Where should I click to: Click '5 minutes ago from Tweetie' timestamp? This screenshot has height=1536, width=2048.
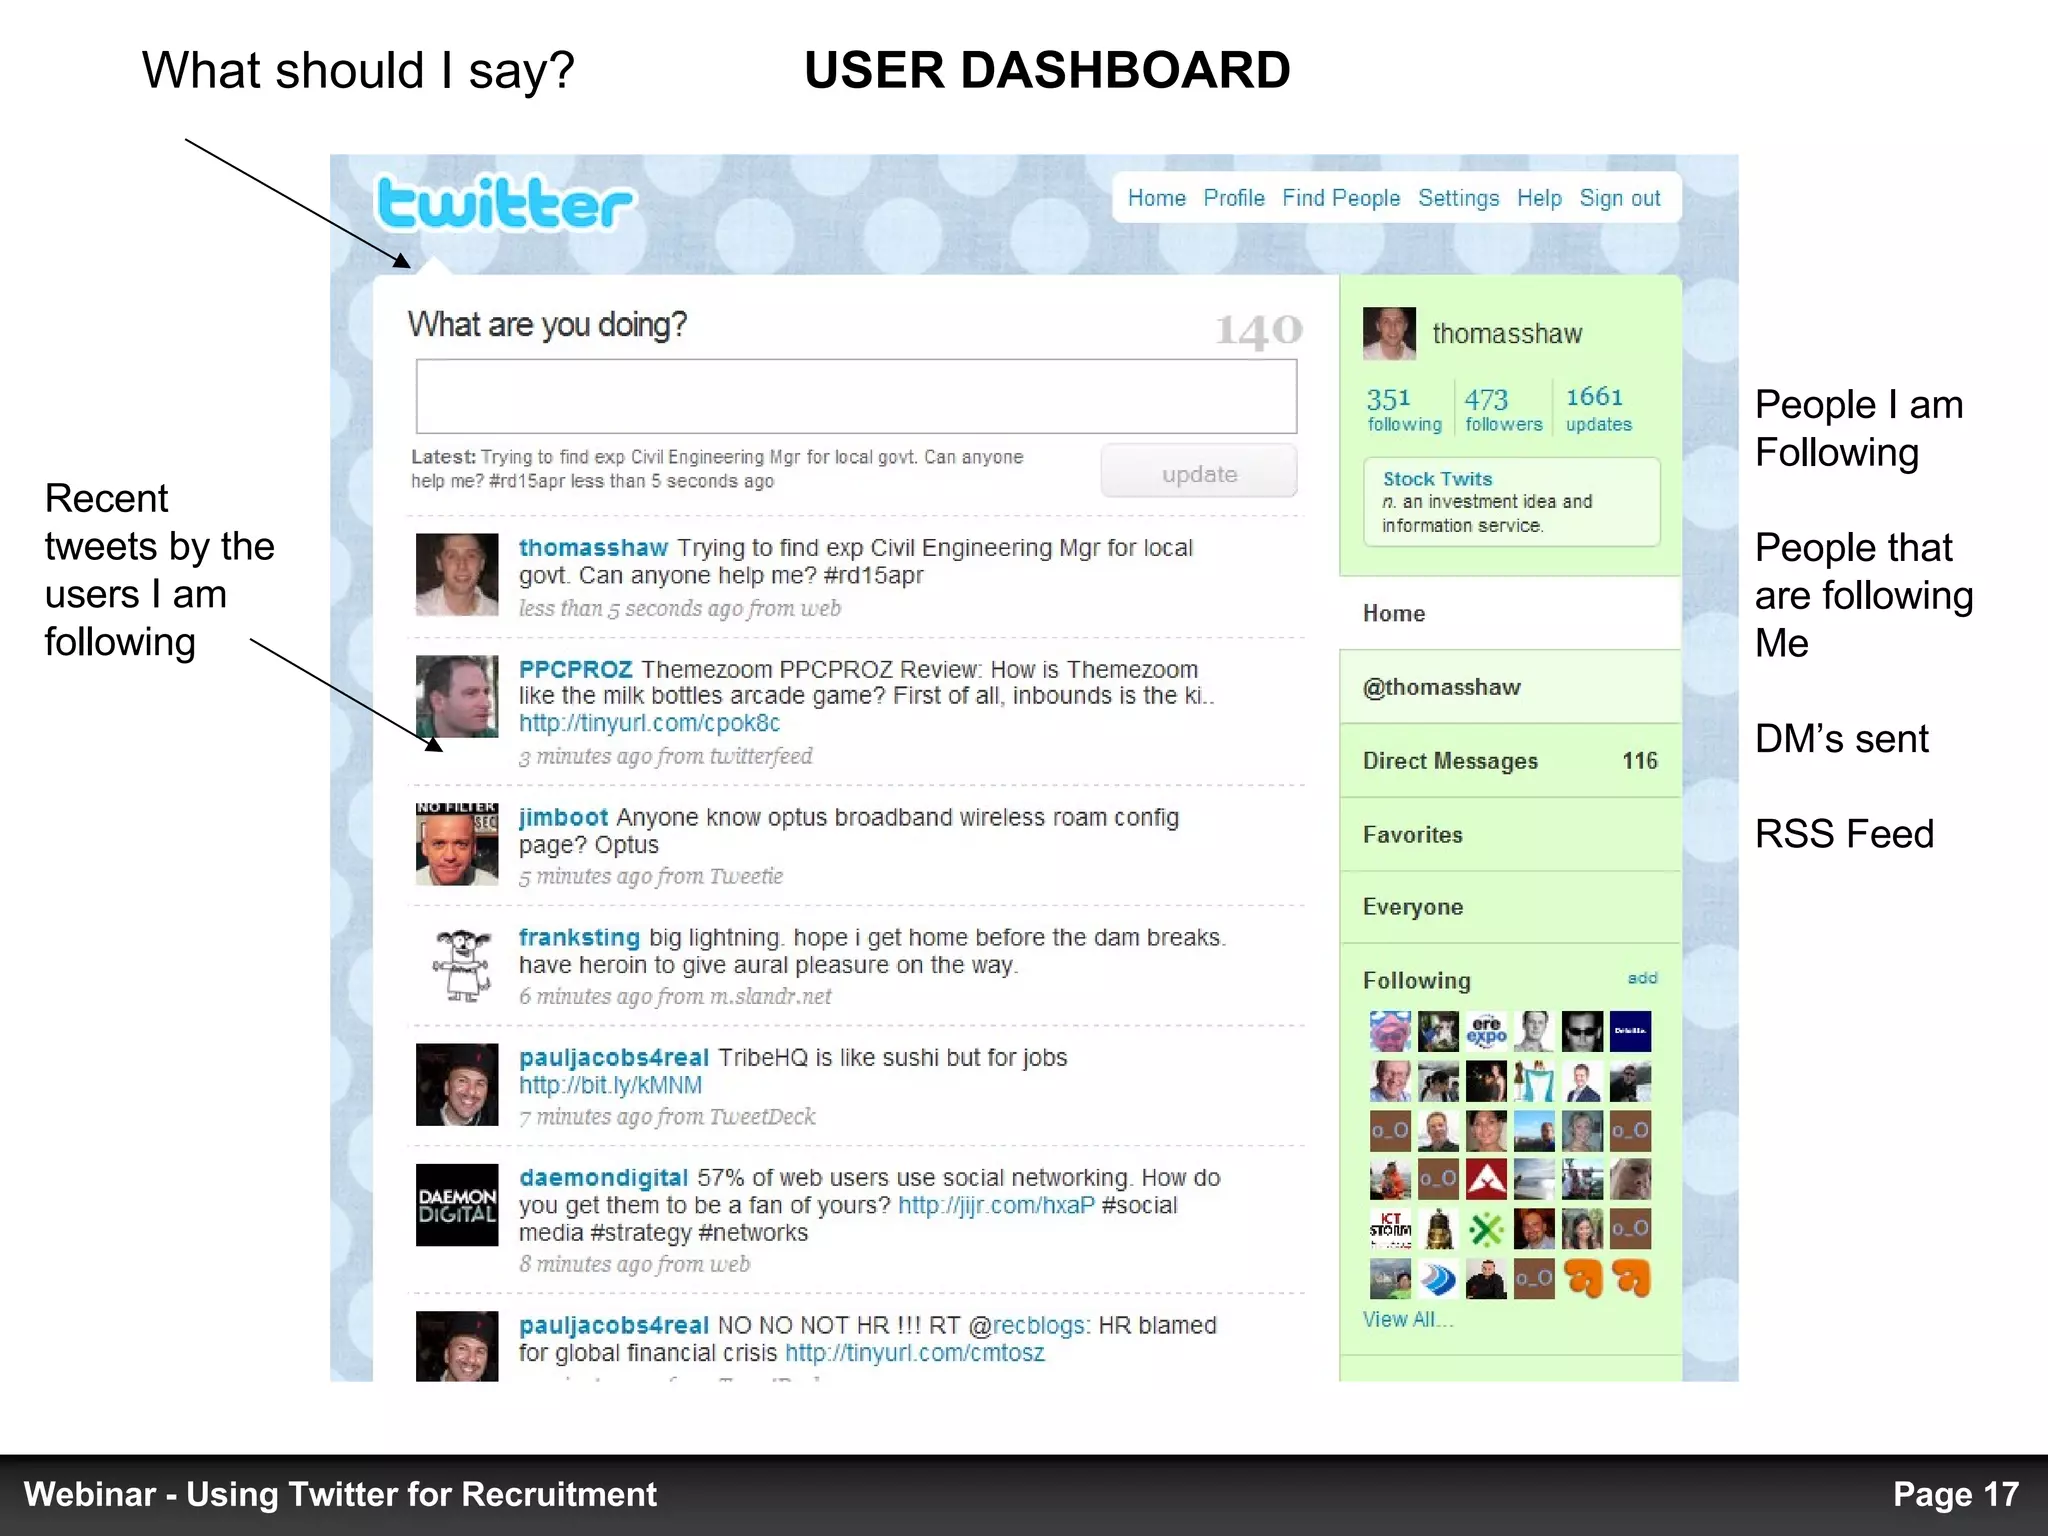650,876
